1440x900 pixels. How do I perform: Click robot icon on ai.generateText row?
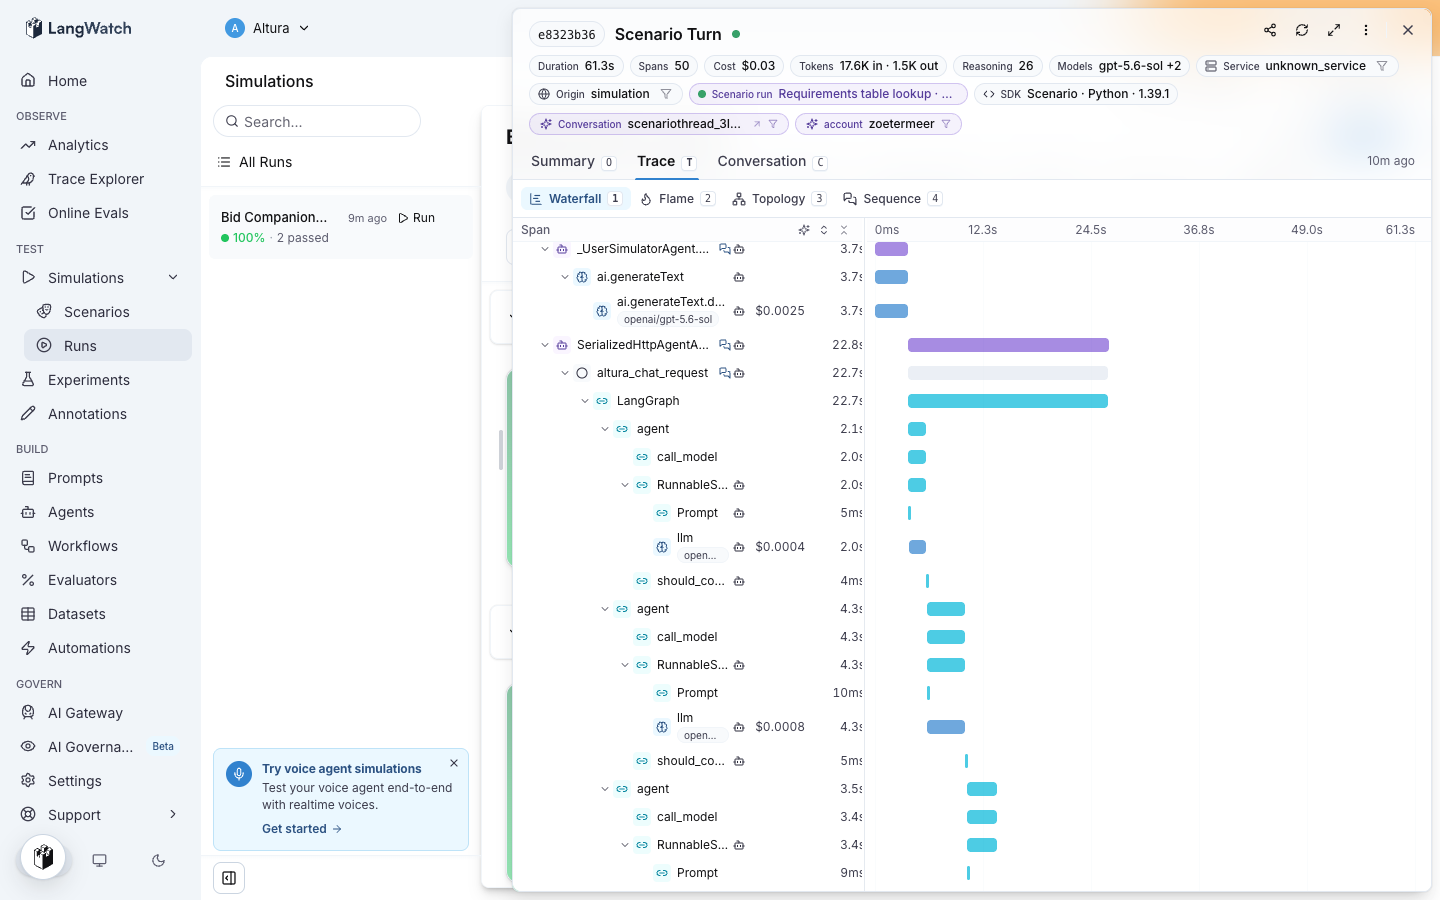739,277
